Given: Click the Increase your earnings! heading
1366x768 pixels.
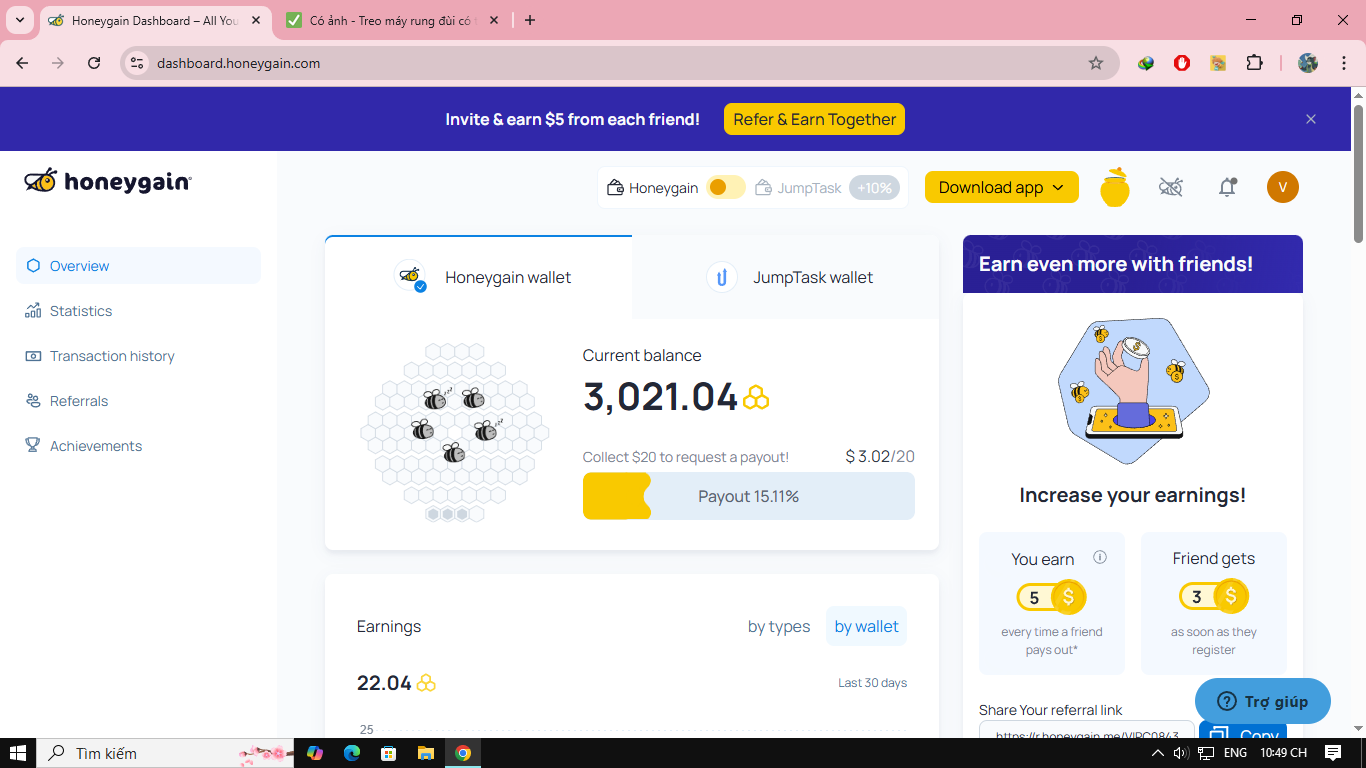Looking at the screenshot, I should click(x=1133, y=495).
